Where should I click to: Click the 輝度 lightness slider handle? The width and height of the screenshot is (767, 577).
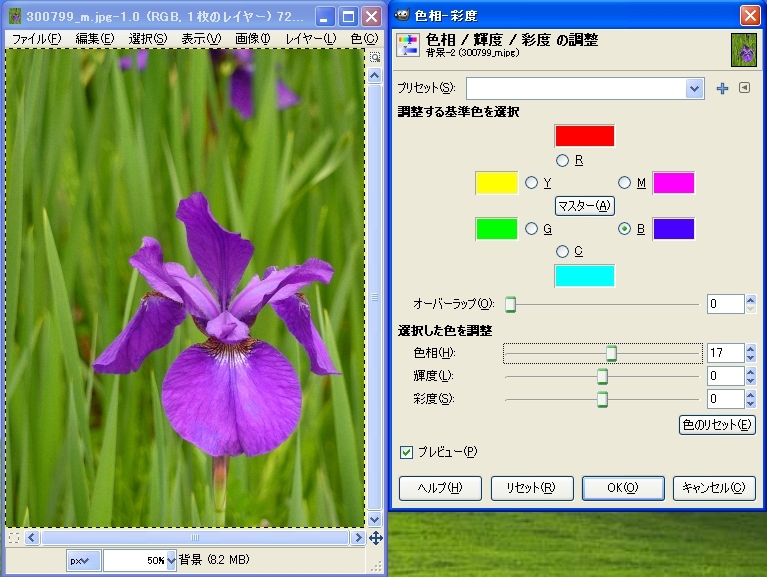click(x=602, y=376)
